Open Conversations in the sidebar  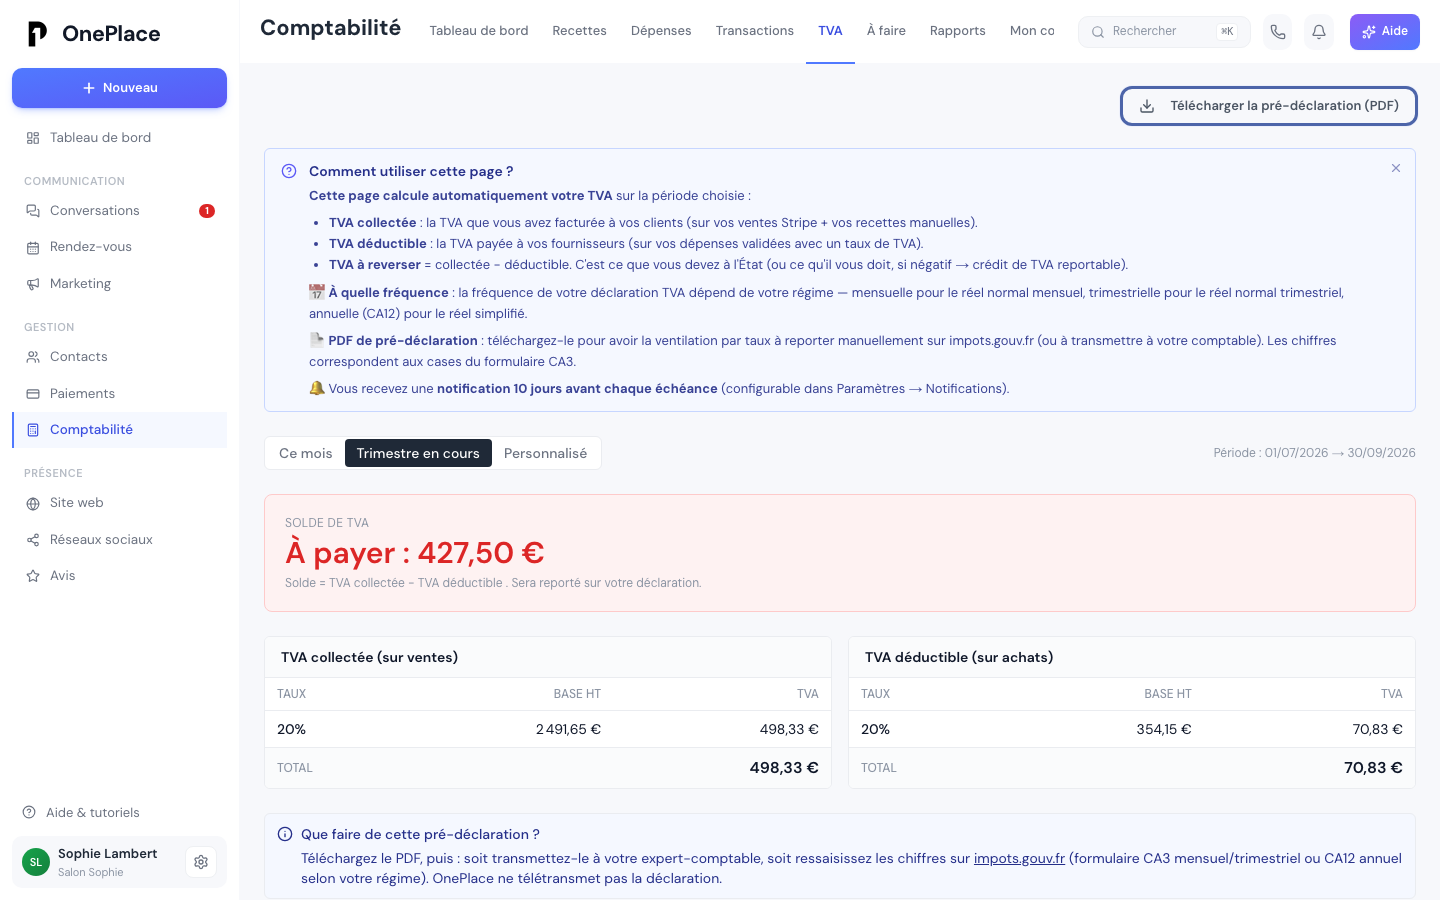120,211
